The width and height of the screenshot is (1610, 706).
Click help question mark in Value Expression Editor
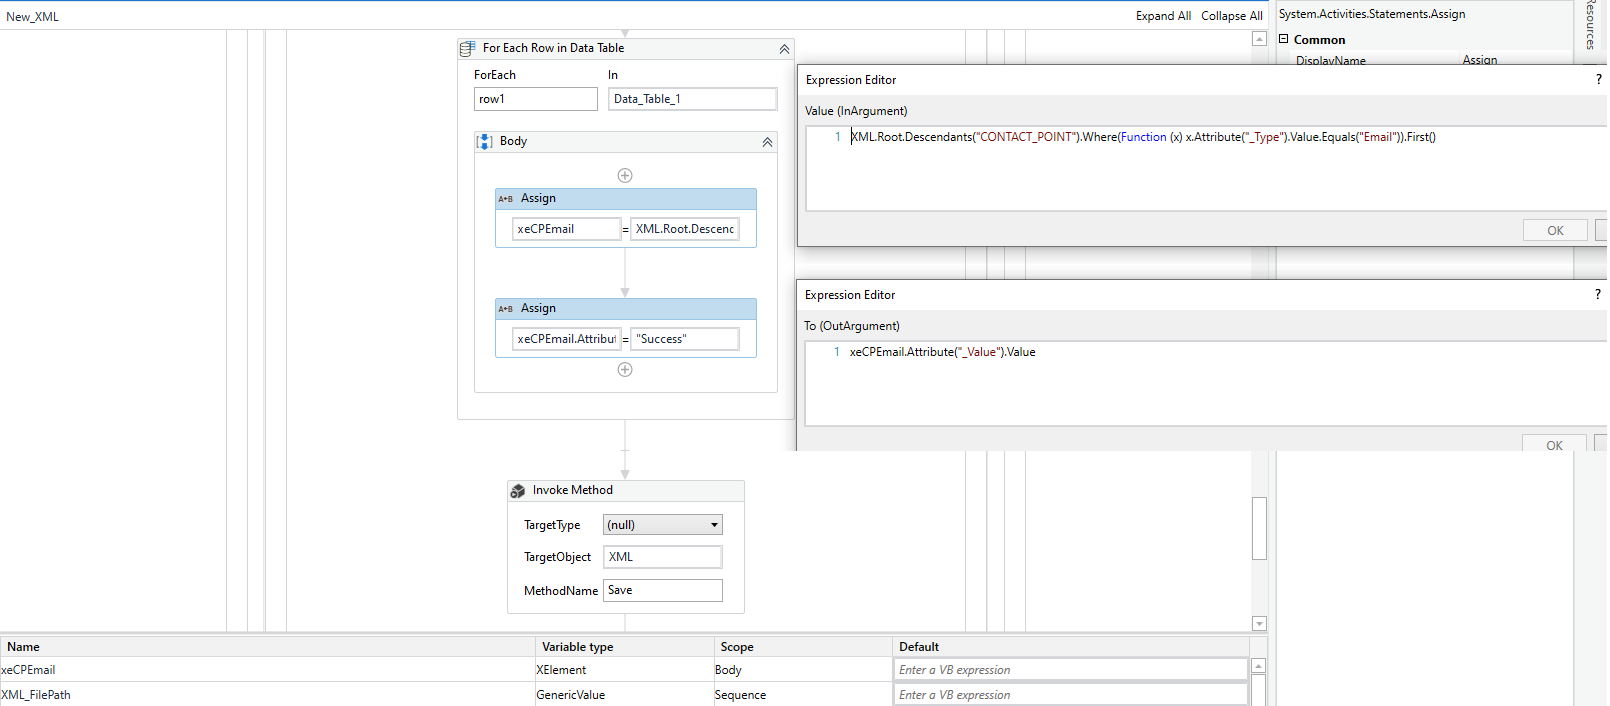[x=1598, y=80]
